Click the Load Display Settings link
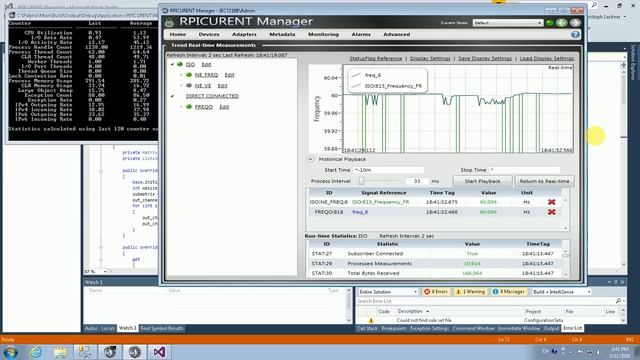The width and height of the screenshot is (640, 360). [547, 58]
